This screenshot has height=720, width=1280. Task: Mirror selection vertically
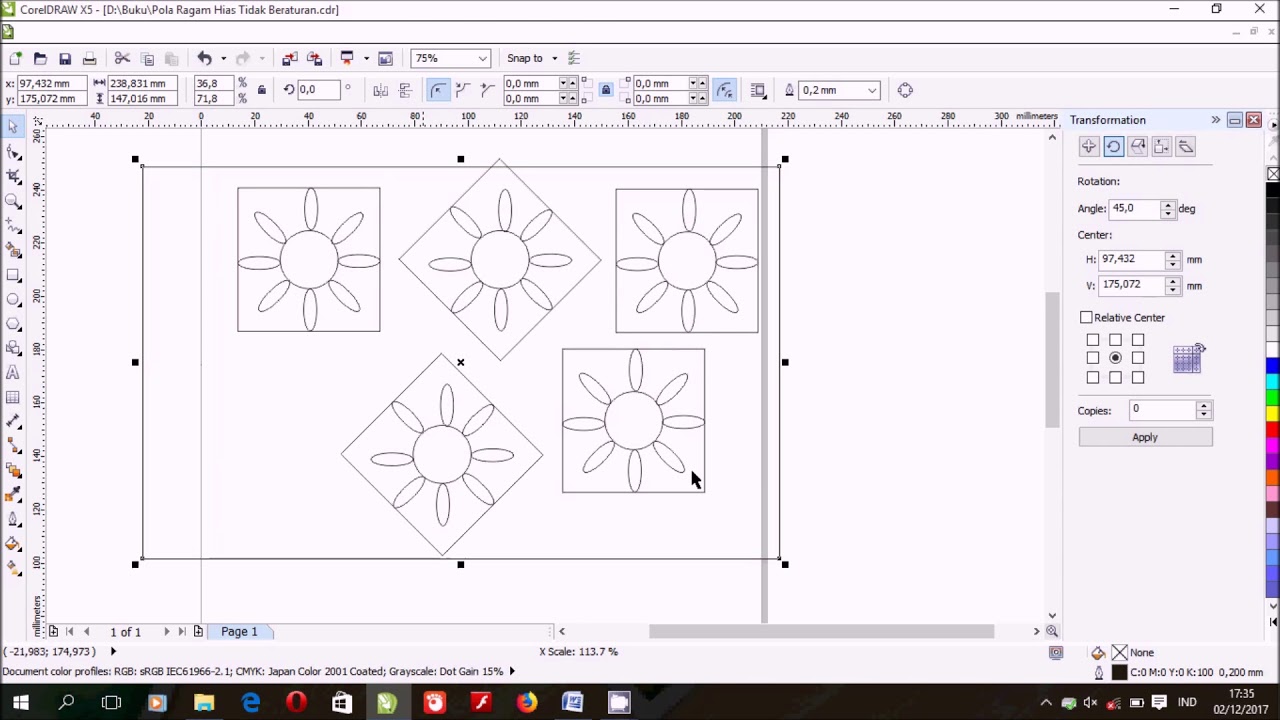pos(405,90)
